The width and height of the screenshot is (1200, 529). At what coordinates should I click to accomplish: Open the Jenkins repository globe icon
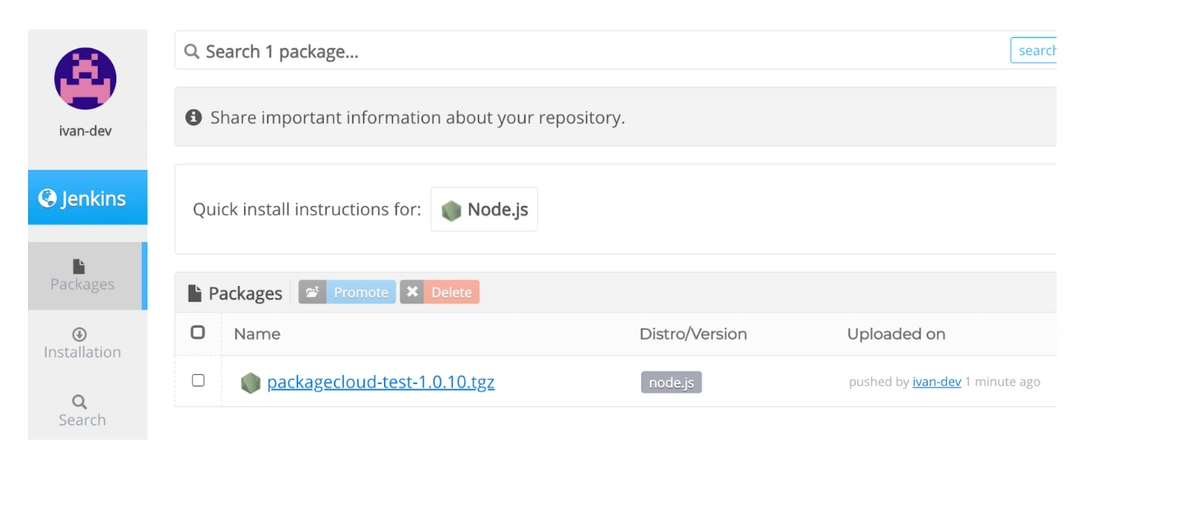(47, 198)
